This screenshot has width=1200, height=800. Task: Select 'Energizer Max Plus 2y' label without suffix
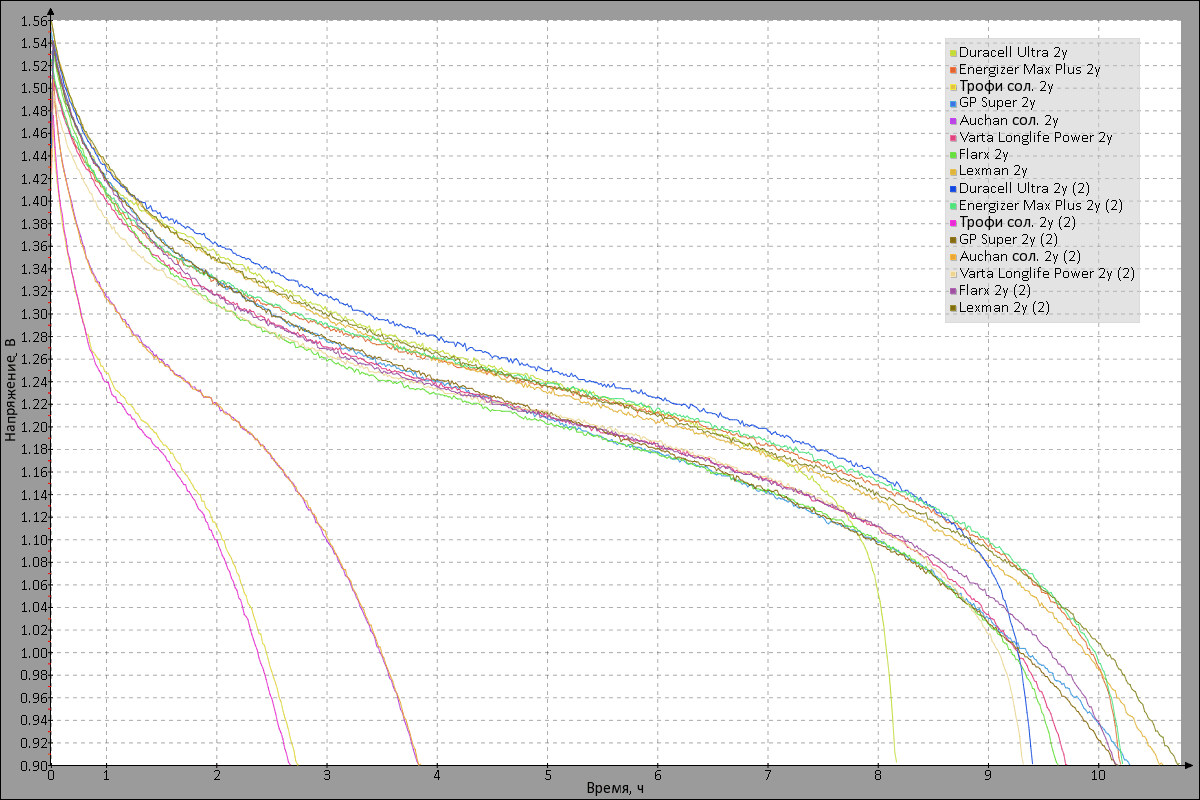pos(1029,69)
